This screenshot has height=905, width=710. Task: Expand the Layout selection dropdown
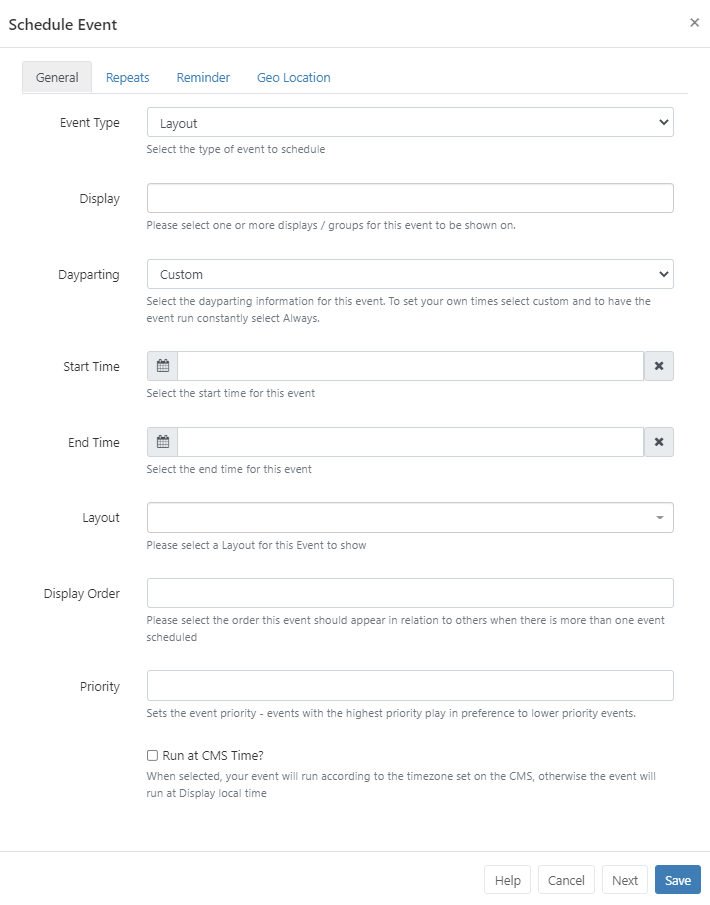tap(657, 517)
